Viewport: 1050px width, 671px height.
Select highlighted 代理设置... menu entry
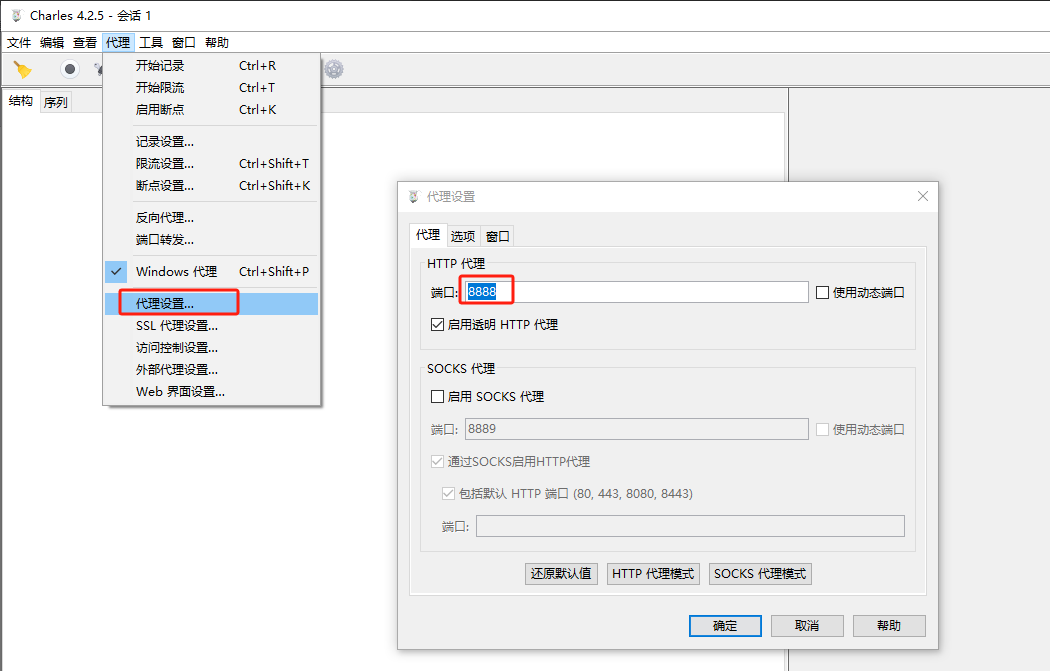coord(212,303)
